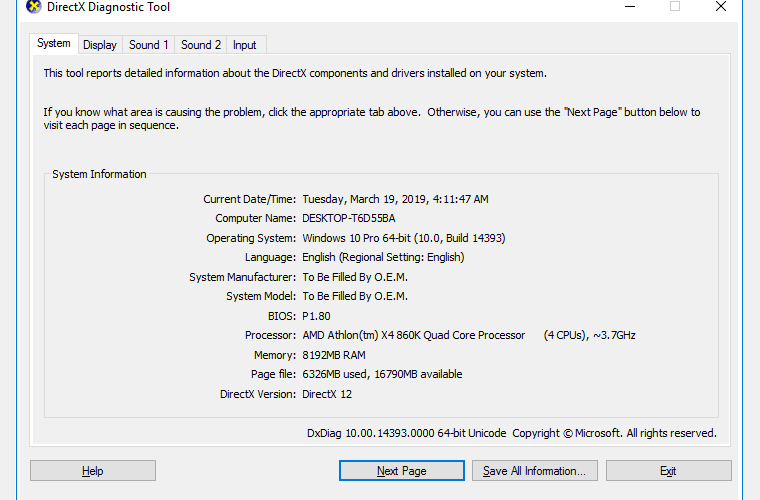760x500 pixels.
Task: Click the maximize button in the title bar
Action: pos(675,7)
